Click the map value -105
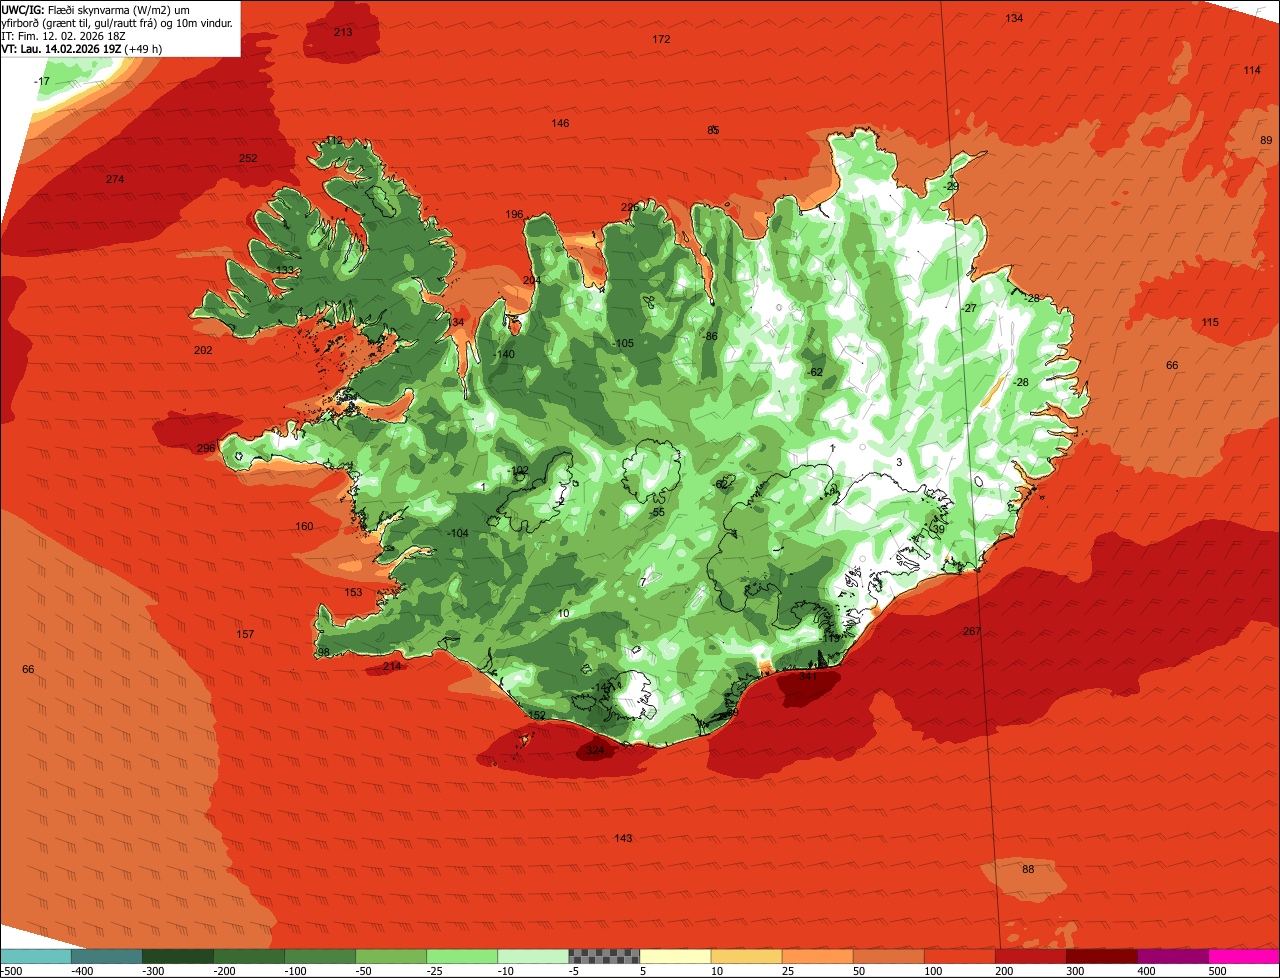 point(622,343)
